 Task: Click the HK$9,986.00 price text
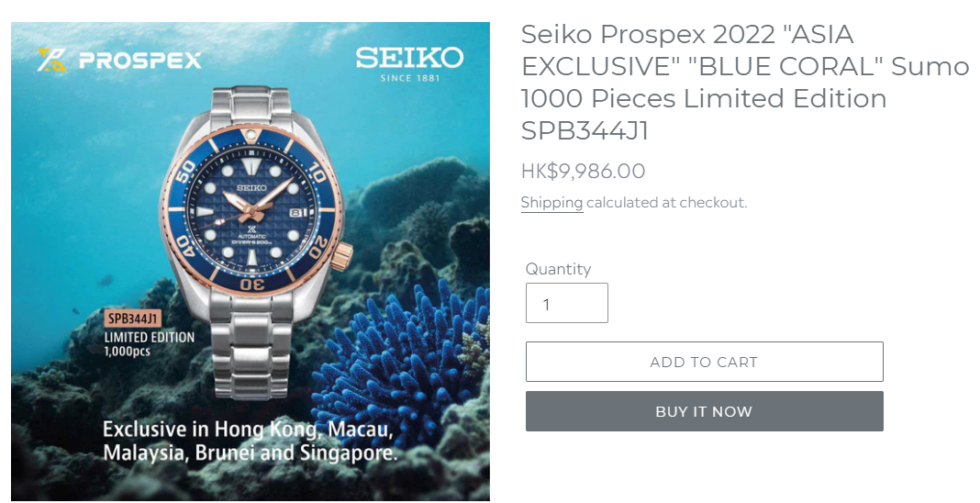[583, 170]
